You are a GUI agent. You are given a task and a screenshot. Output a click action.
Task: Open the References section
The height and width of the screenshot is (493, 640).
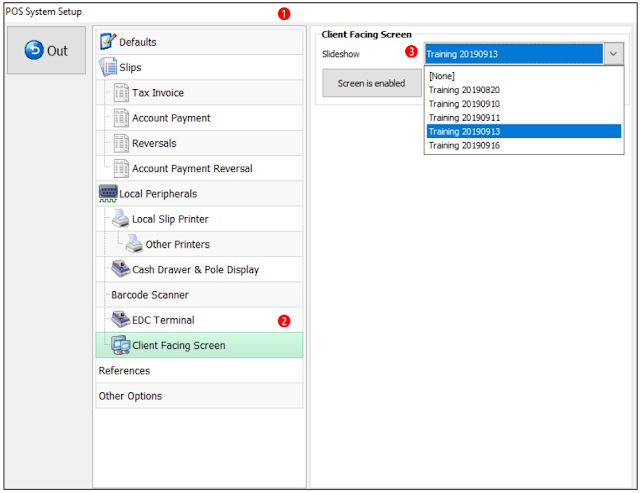click(200, 371)
